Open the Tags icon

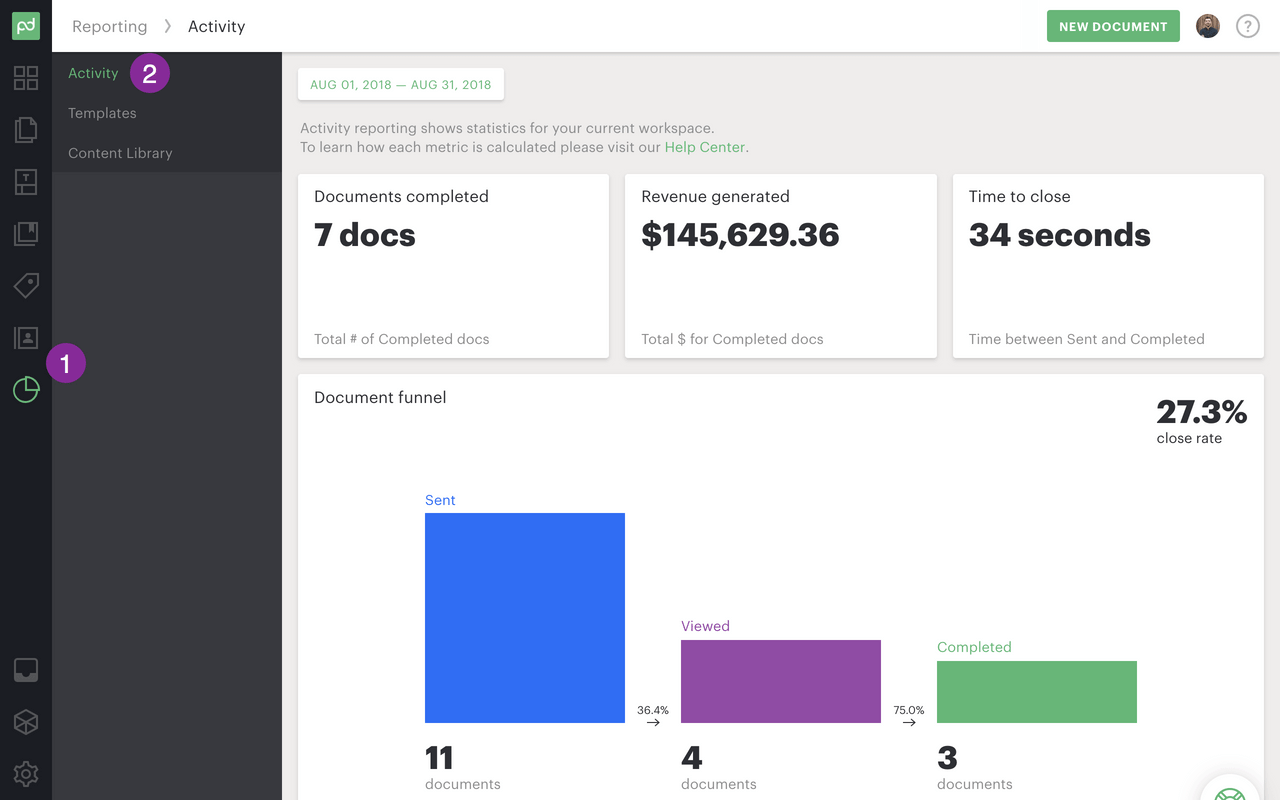25,286
